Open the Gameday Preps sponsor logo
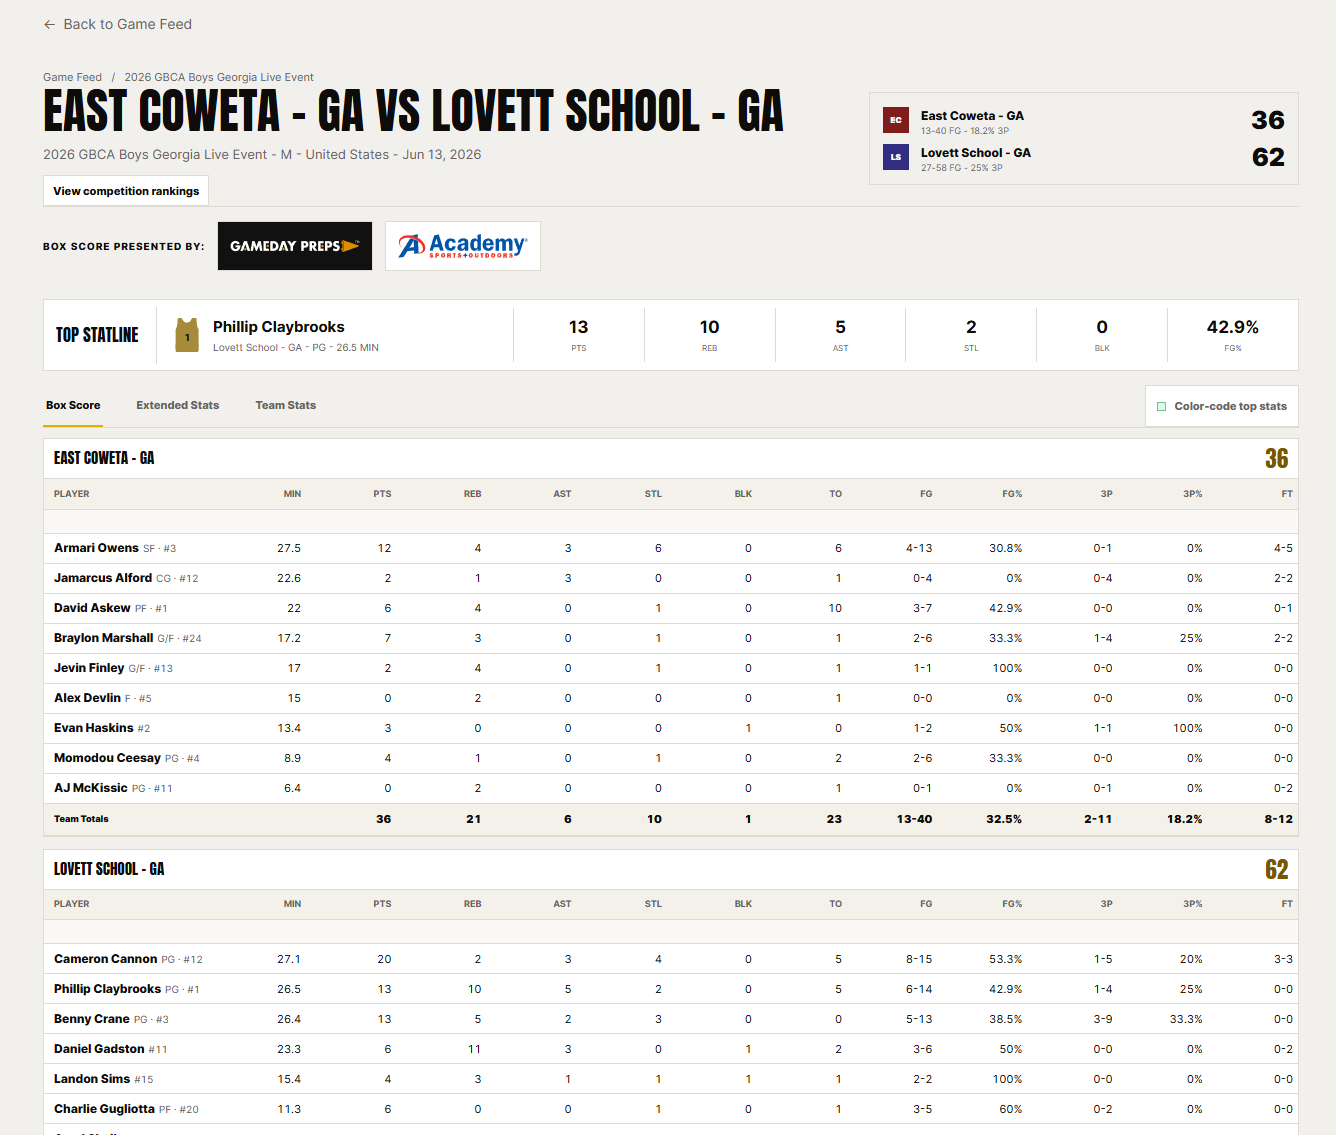This screenshot has height=1135, width=1336. pos(295,246)
